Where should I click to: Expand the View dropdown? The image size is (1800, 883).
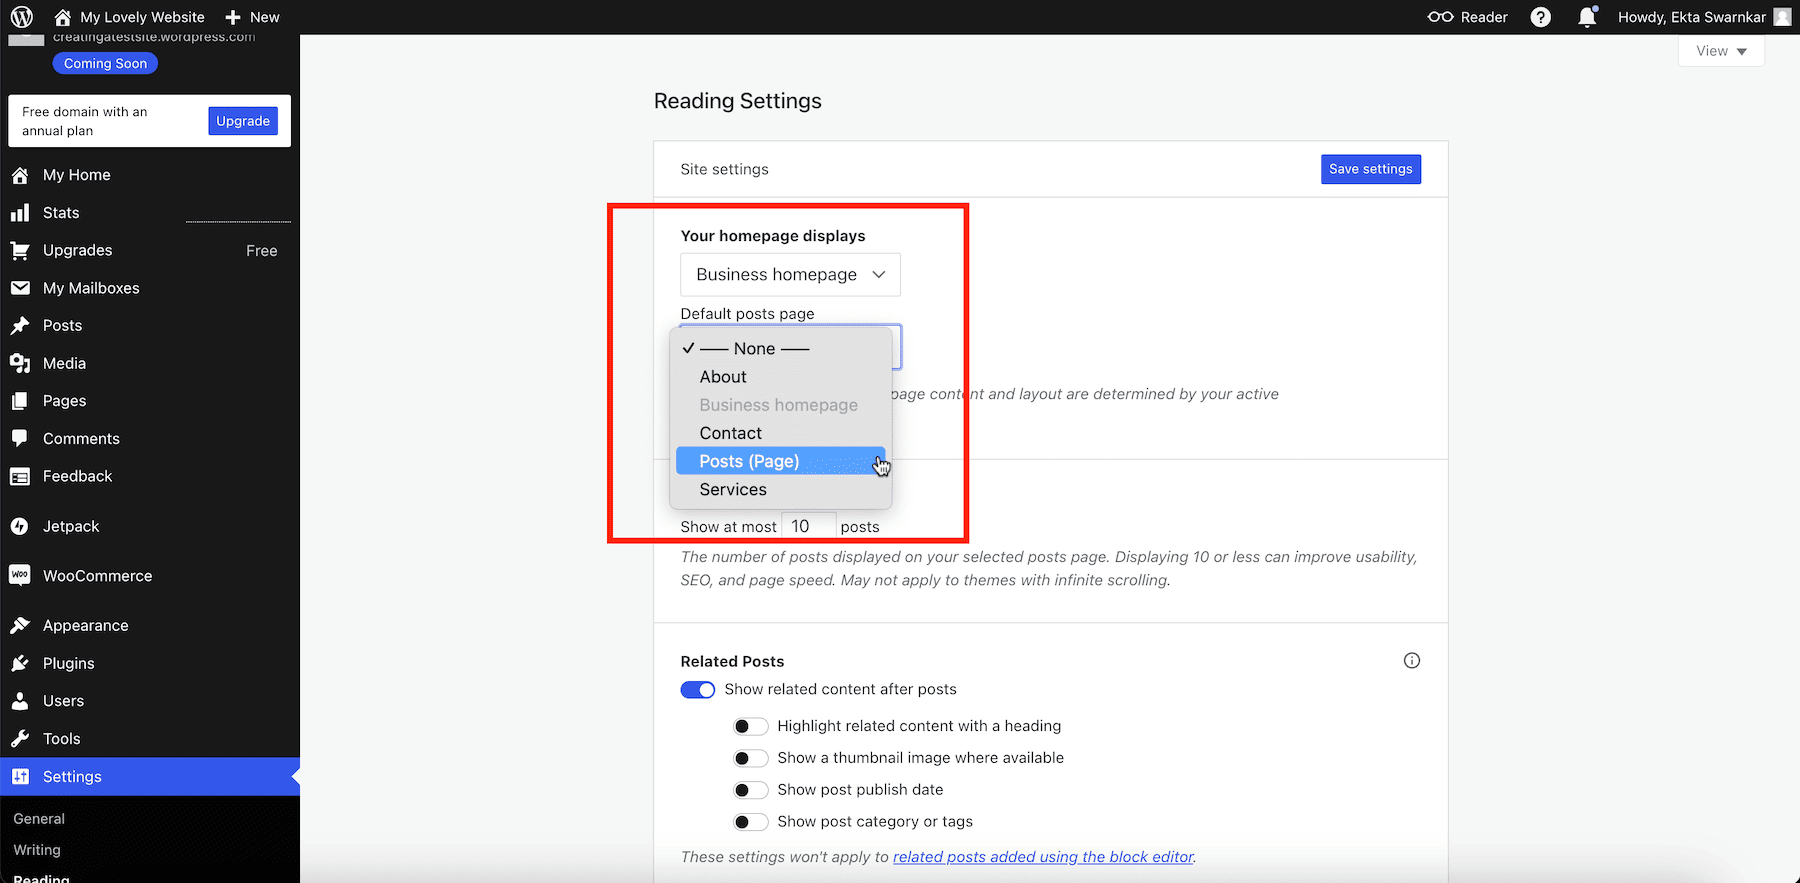[x=1721, y=51]
